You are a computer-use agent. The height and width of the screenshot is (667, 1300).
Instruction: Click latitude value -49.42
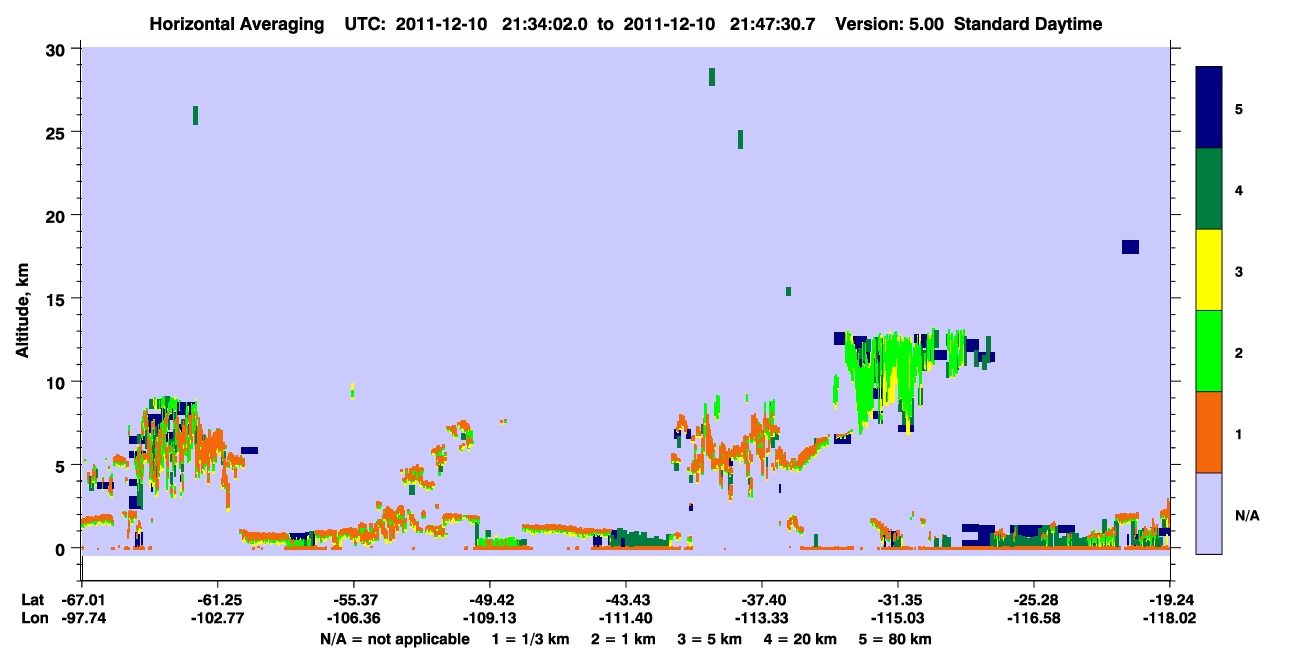[x=489, y=600]
